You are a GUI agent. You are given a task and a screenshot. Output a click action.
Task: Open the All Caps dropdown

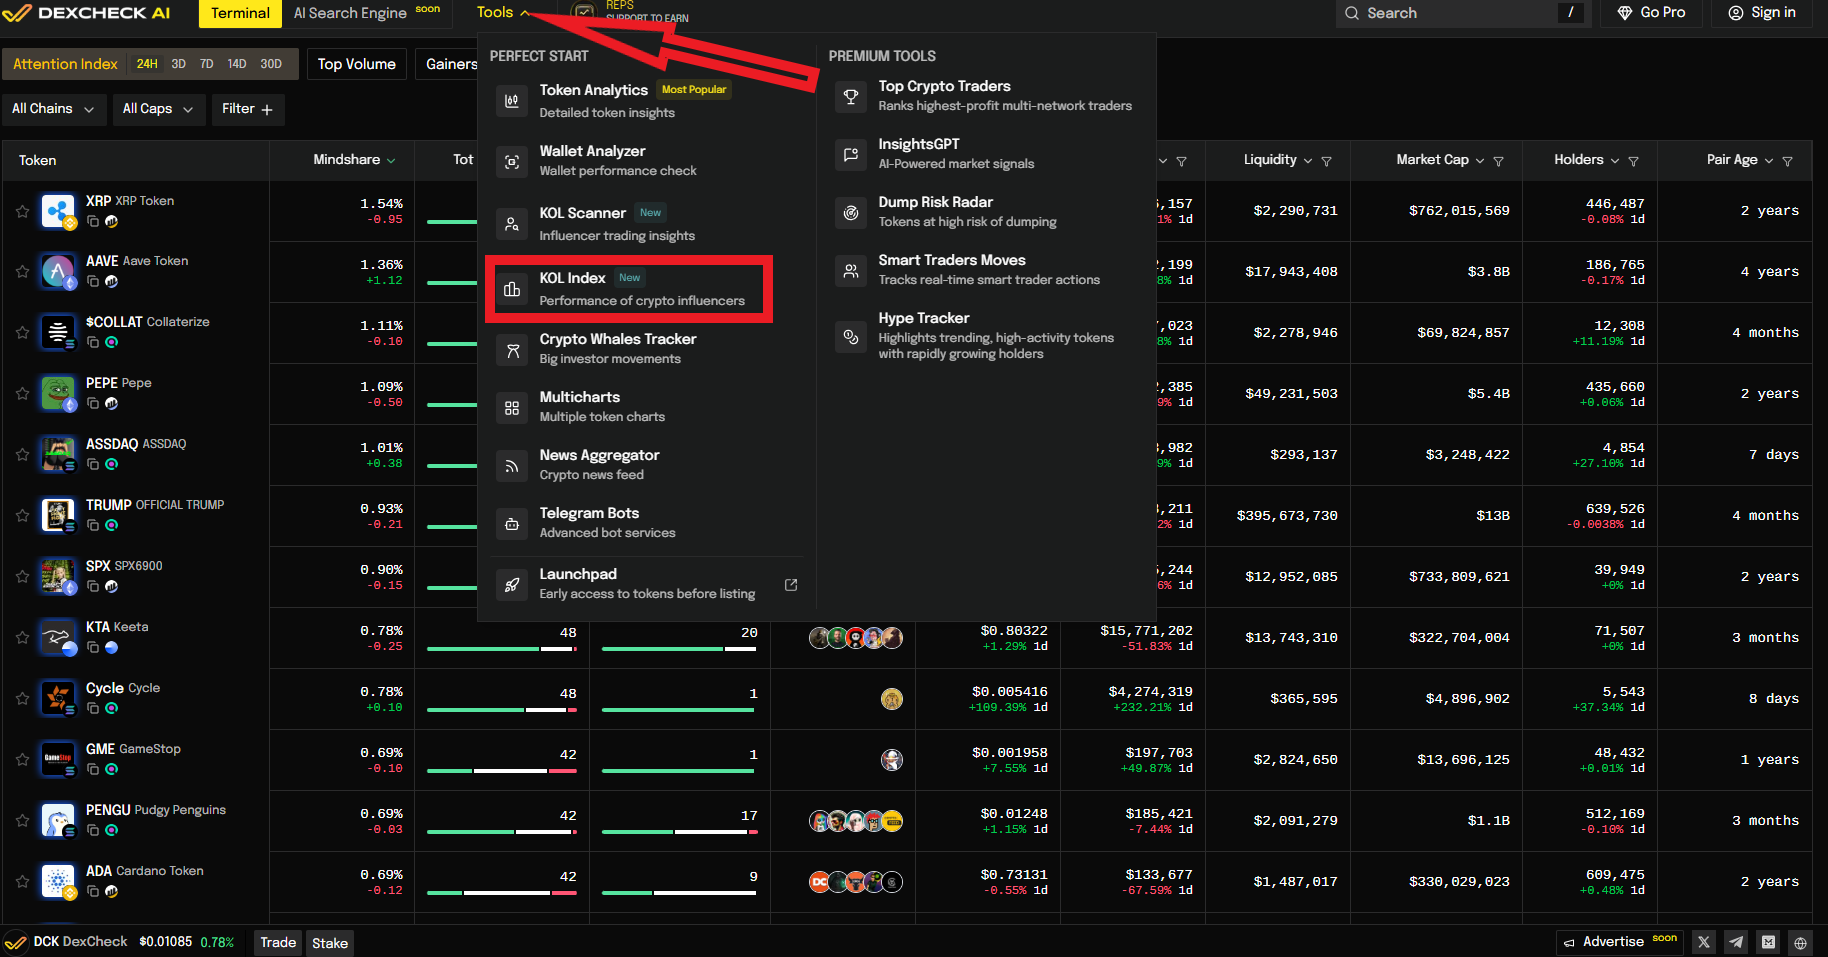coord(157,109)
